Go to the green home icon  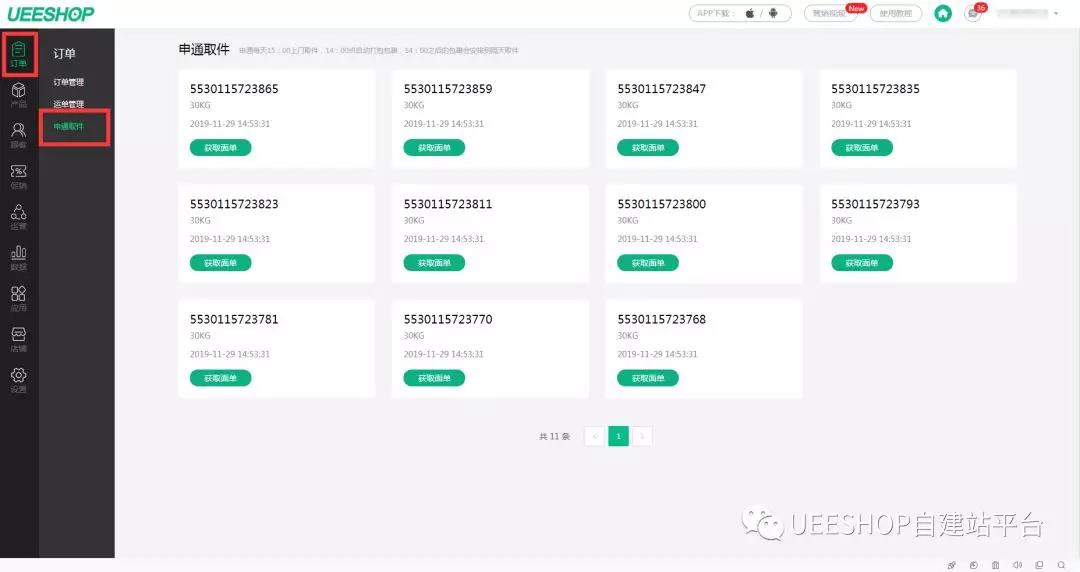(942, 13)
